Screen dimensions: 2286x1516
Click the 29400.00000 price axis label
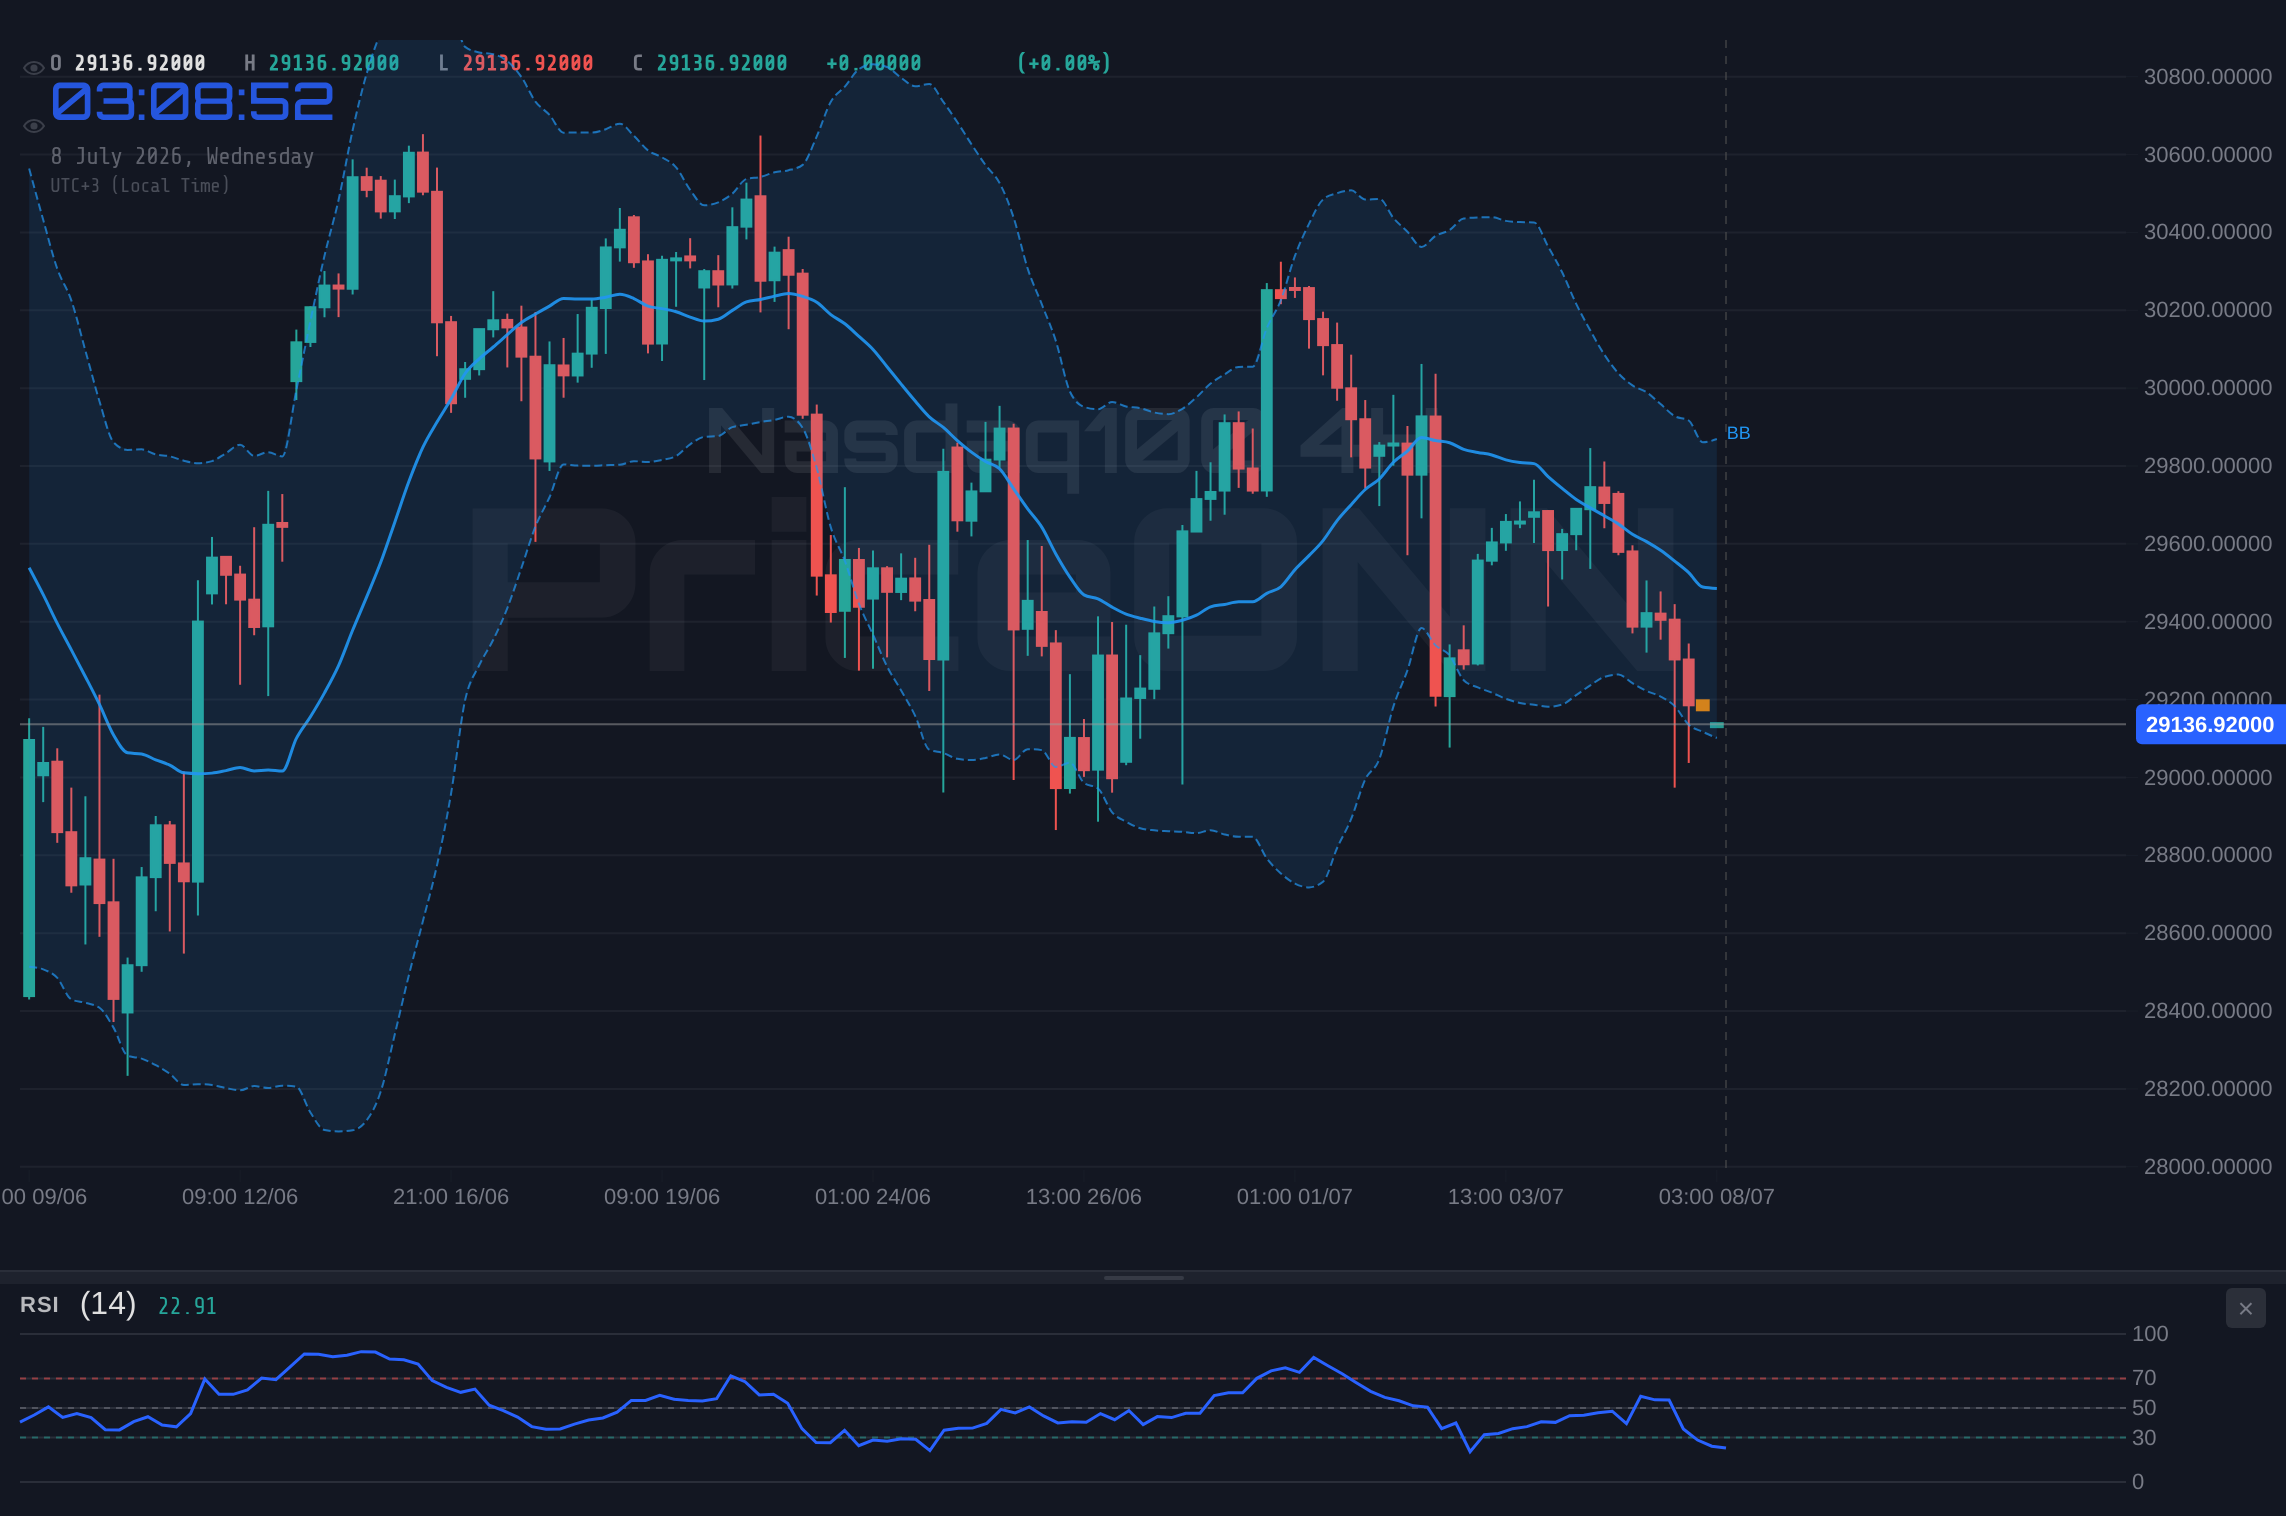2207,622
